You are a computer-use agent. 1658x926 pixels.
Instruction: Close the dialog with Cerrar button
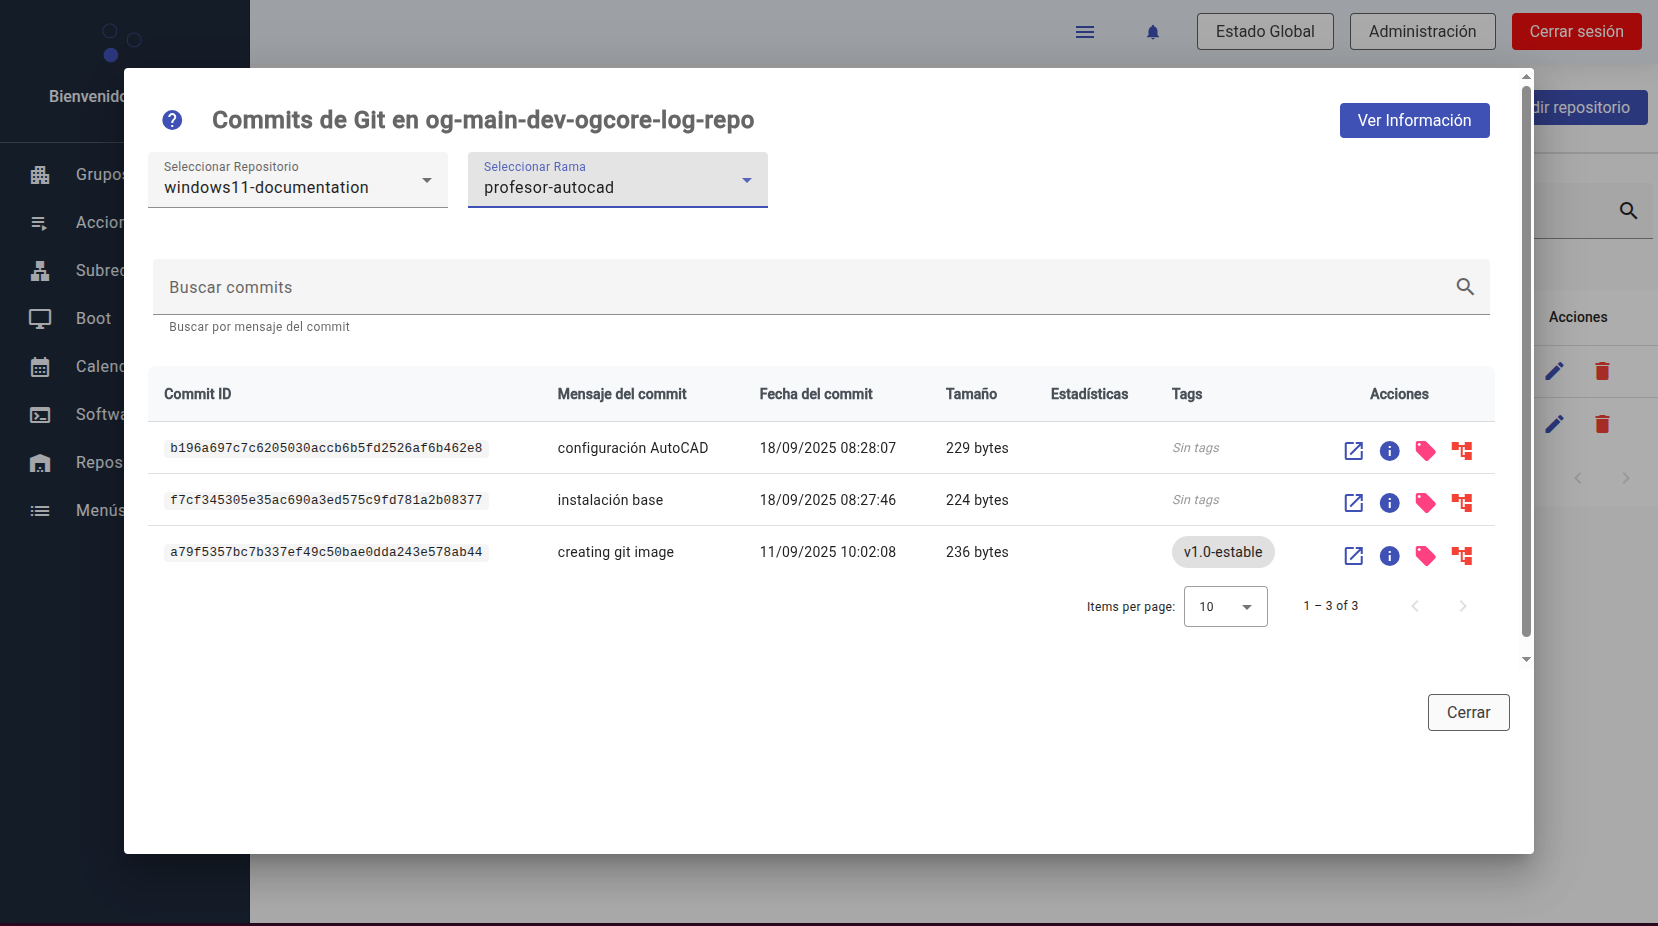pos(1467,712)
